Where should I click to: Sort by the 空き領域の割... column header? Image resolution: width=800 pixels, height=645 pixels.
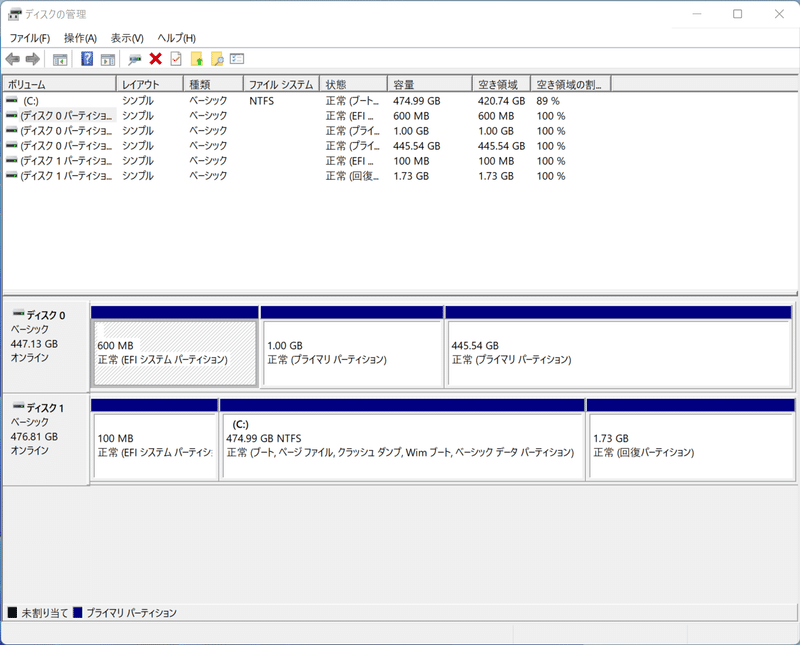[x=571, y=84]
